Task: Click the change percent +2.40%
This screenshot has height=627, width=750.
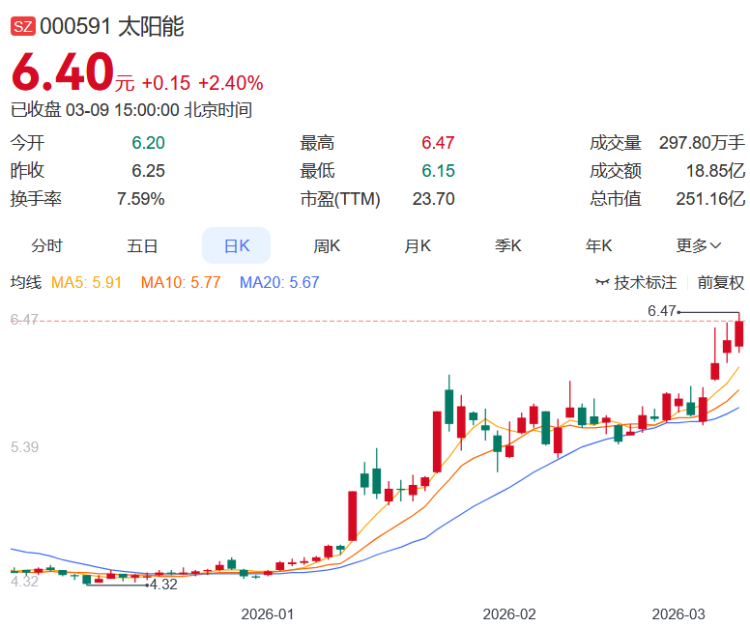Action: (x=231, y=83)
